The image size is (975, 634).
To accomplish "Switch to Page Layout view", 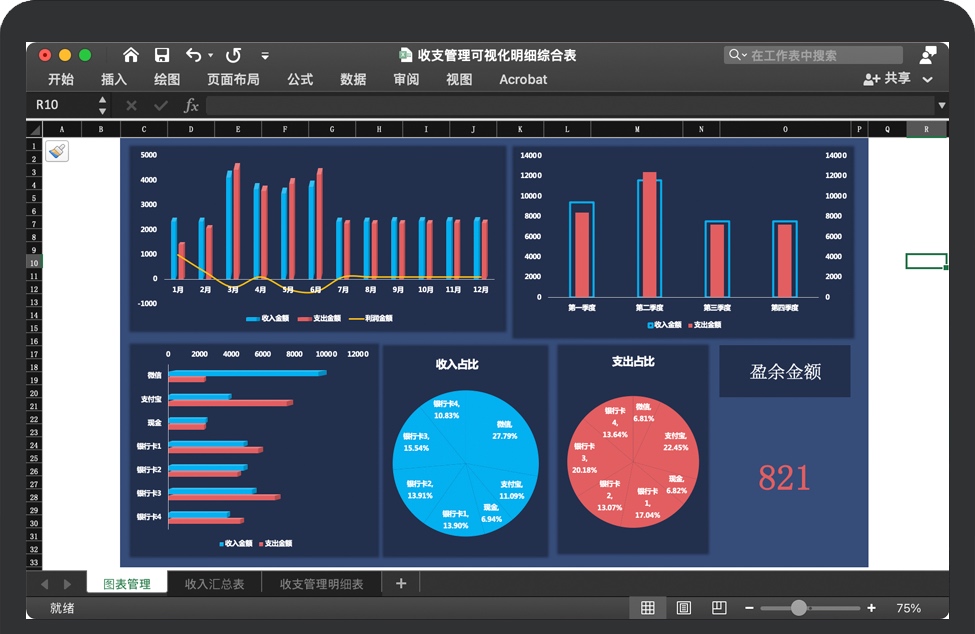I will (684, 608).
